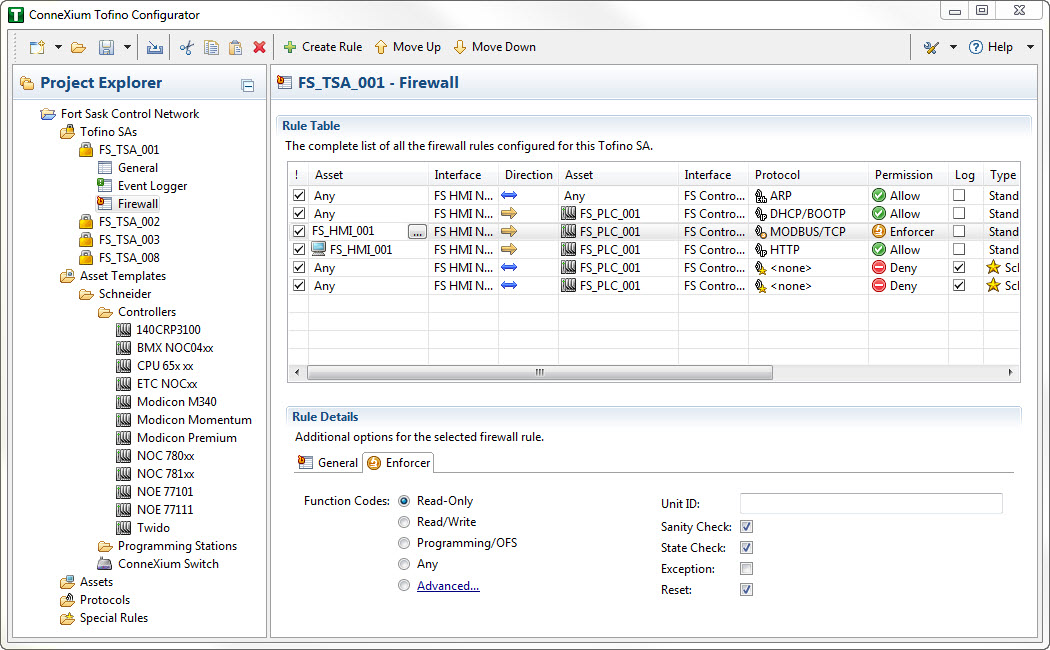
Task: Click the Paste clipboard icon
Action: (235, 47)
